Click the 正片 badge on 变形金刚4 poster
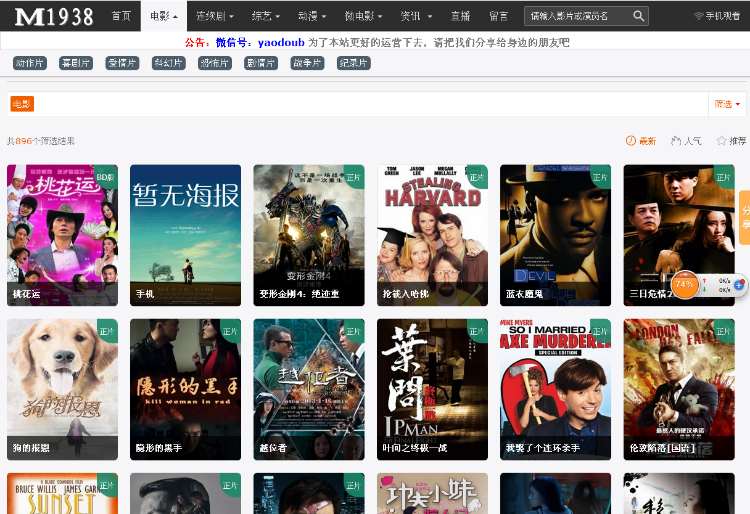Viewport: 750px width, 514px height. point(353,177)
